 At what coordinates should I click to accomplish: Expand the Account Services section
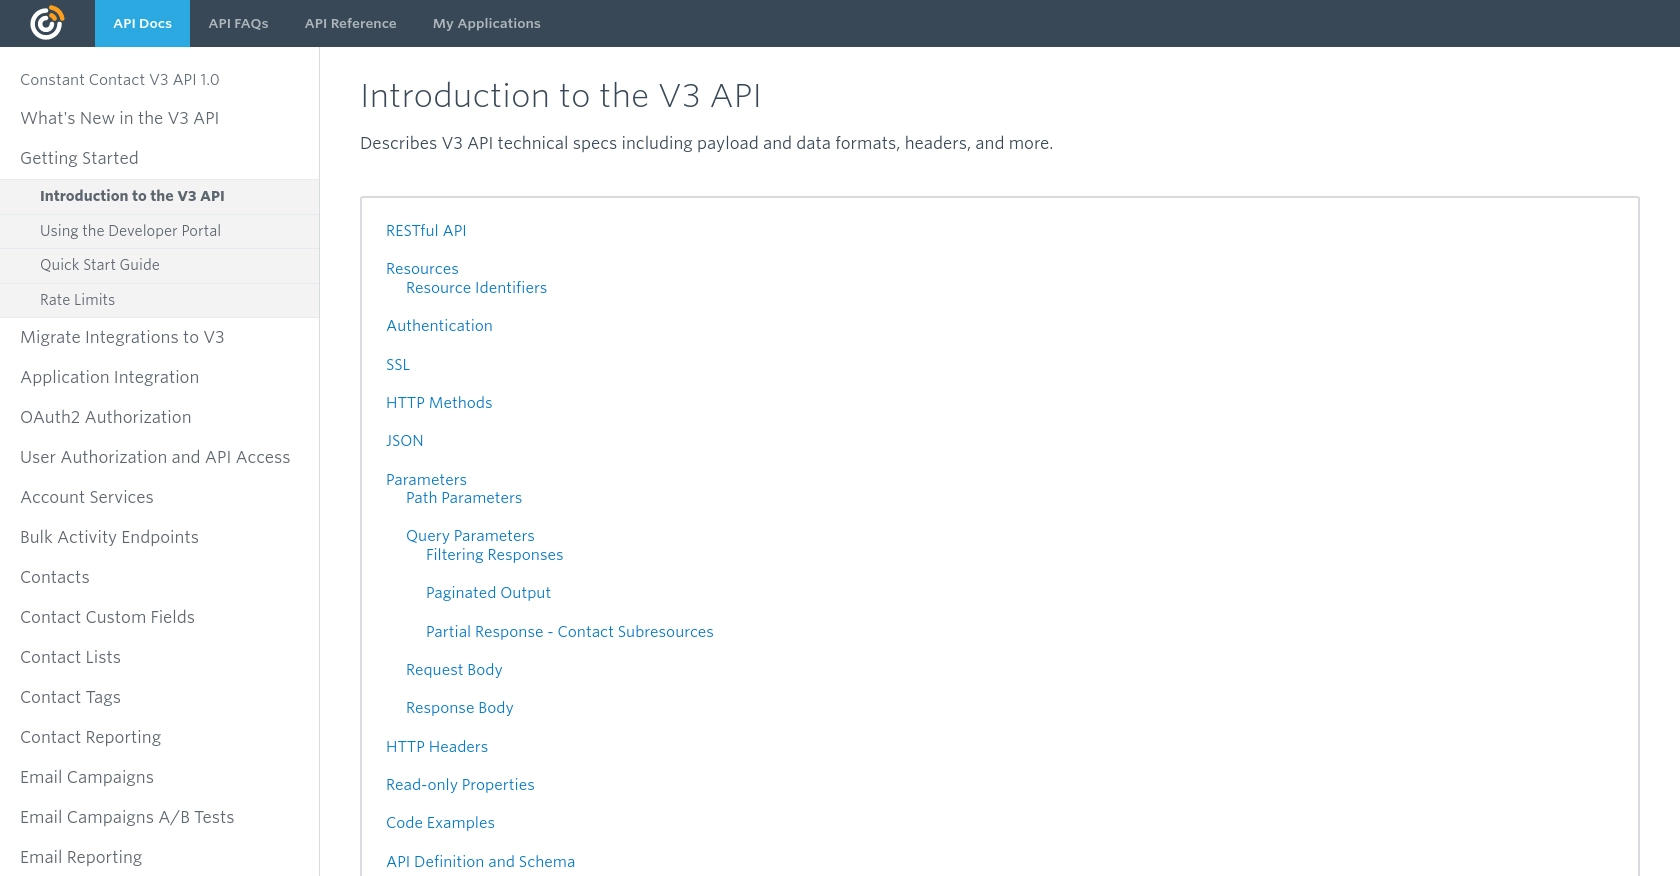(x=87, y=498)
